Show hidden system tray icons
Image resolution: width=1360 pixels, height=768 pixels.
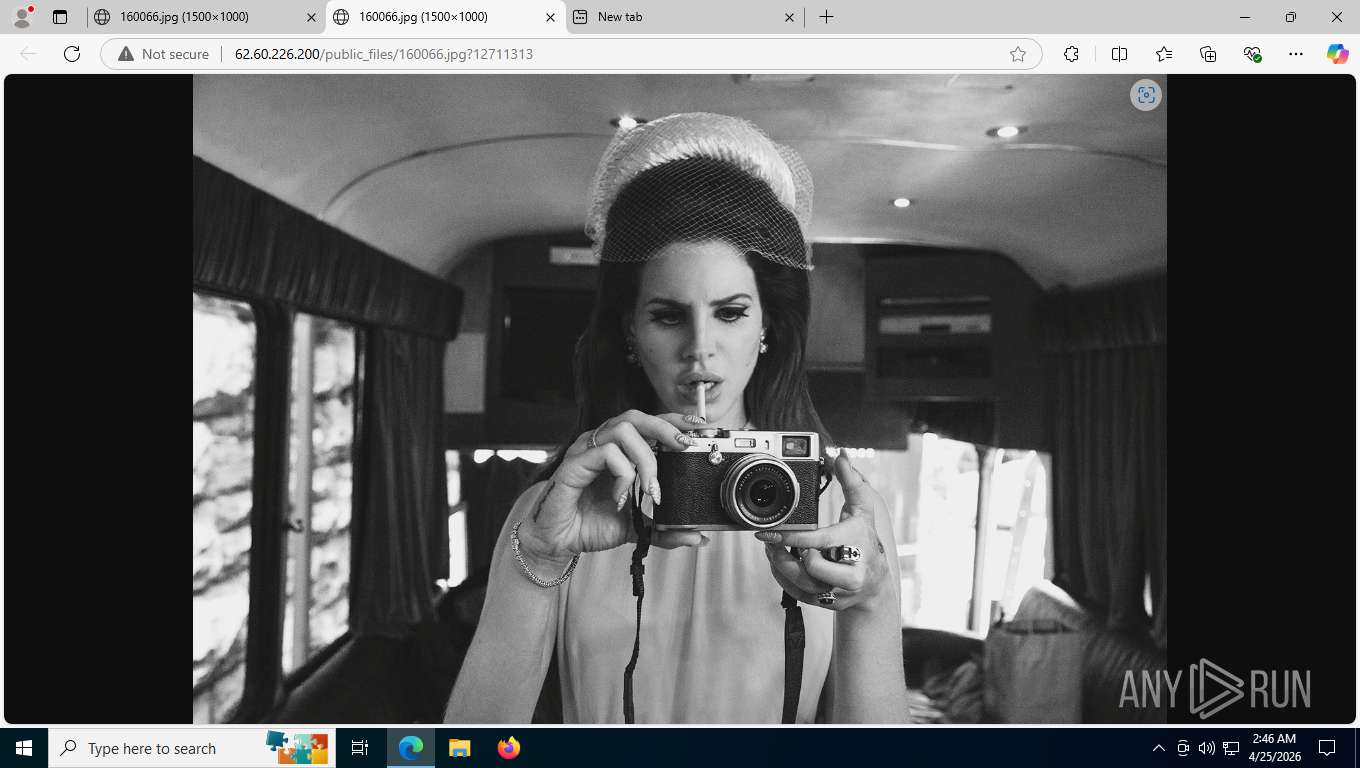click(1159, 748)
